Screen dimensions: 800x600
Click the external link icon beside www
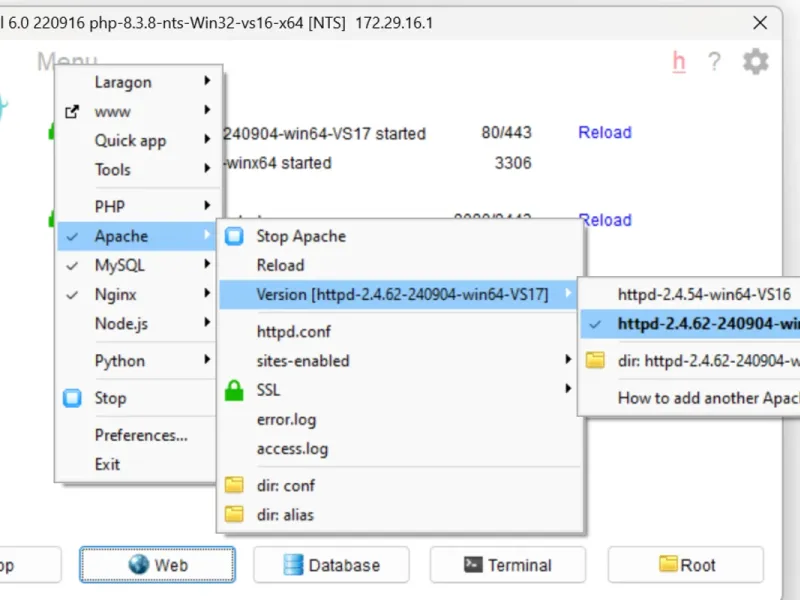72,112
